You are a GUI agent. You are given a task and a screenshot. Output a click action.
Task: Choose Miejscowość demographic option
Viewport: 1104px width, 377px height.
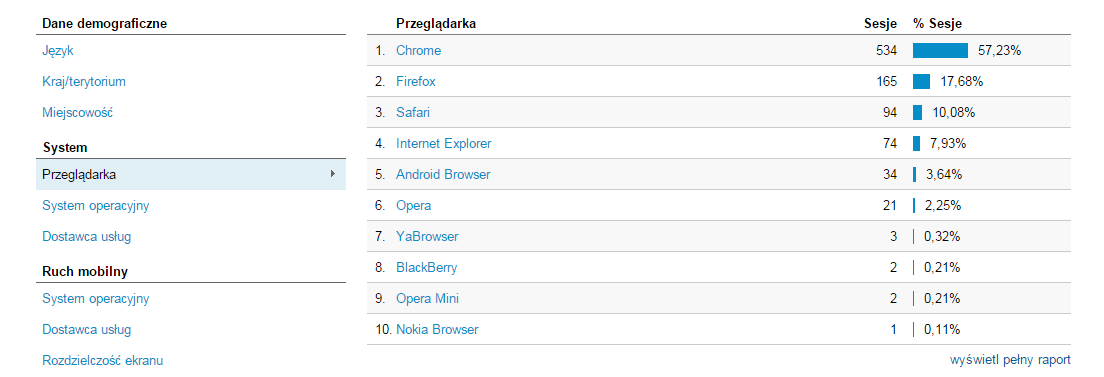pyautogui.click(x=77, y=113)
